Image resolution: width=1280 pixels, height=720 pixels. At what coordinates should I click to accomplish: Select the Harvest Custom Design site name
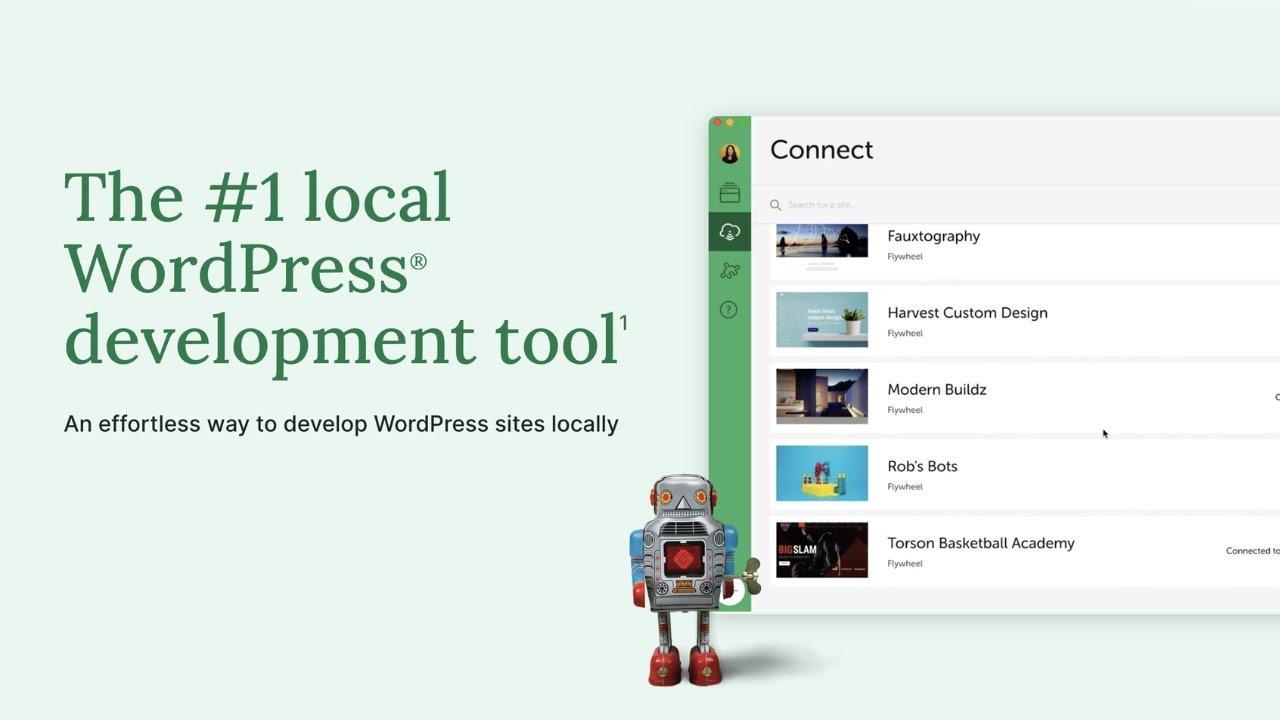coord(968,313)
